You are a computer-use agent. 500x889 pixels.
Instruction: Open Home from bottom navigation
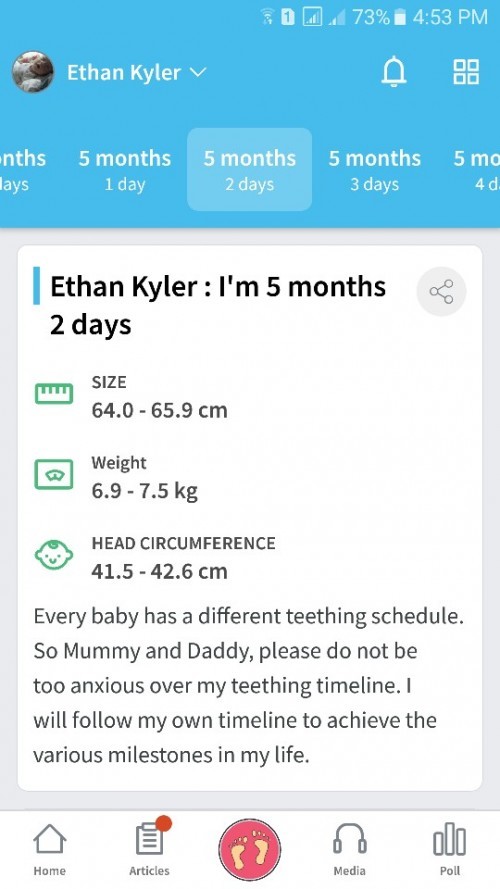pyautogui.click(x=49, y=849)
